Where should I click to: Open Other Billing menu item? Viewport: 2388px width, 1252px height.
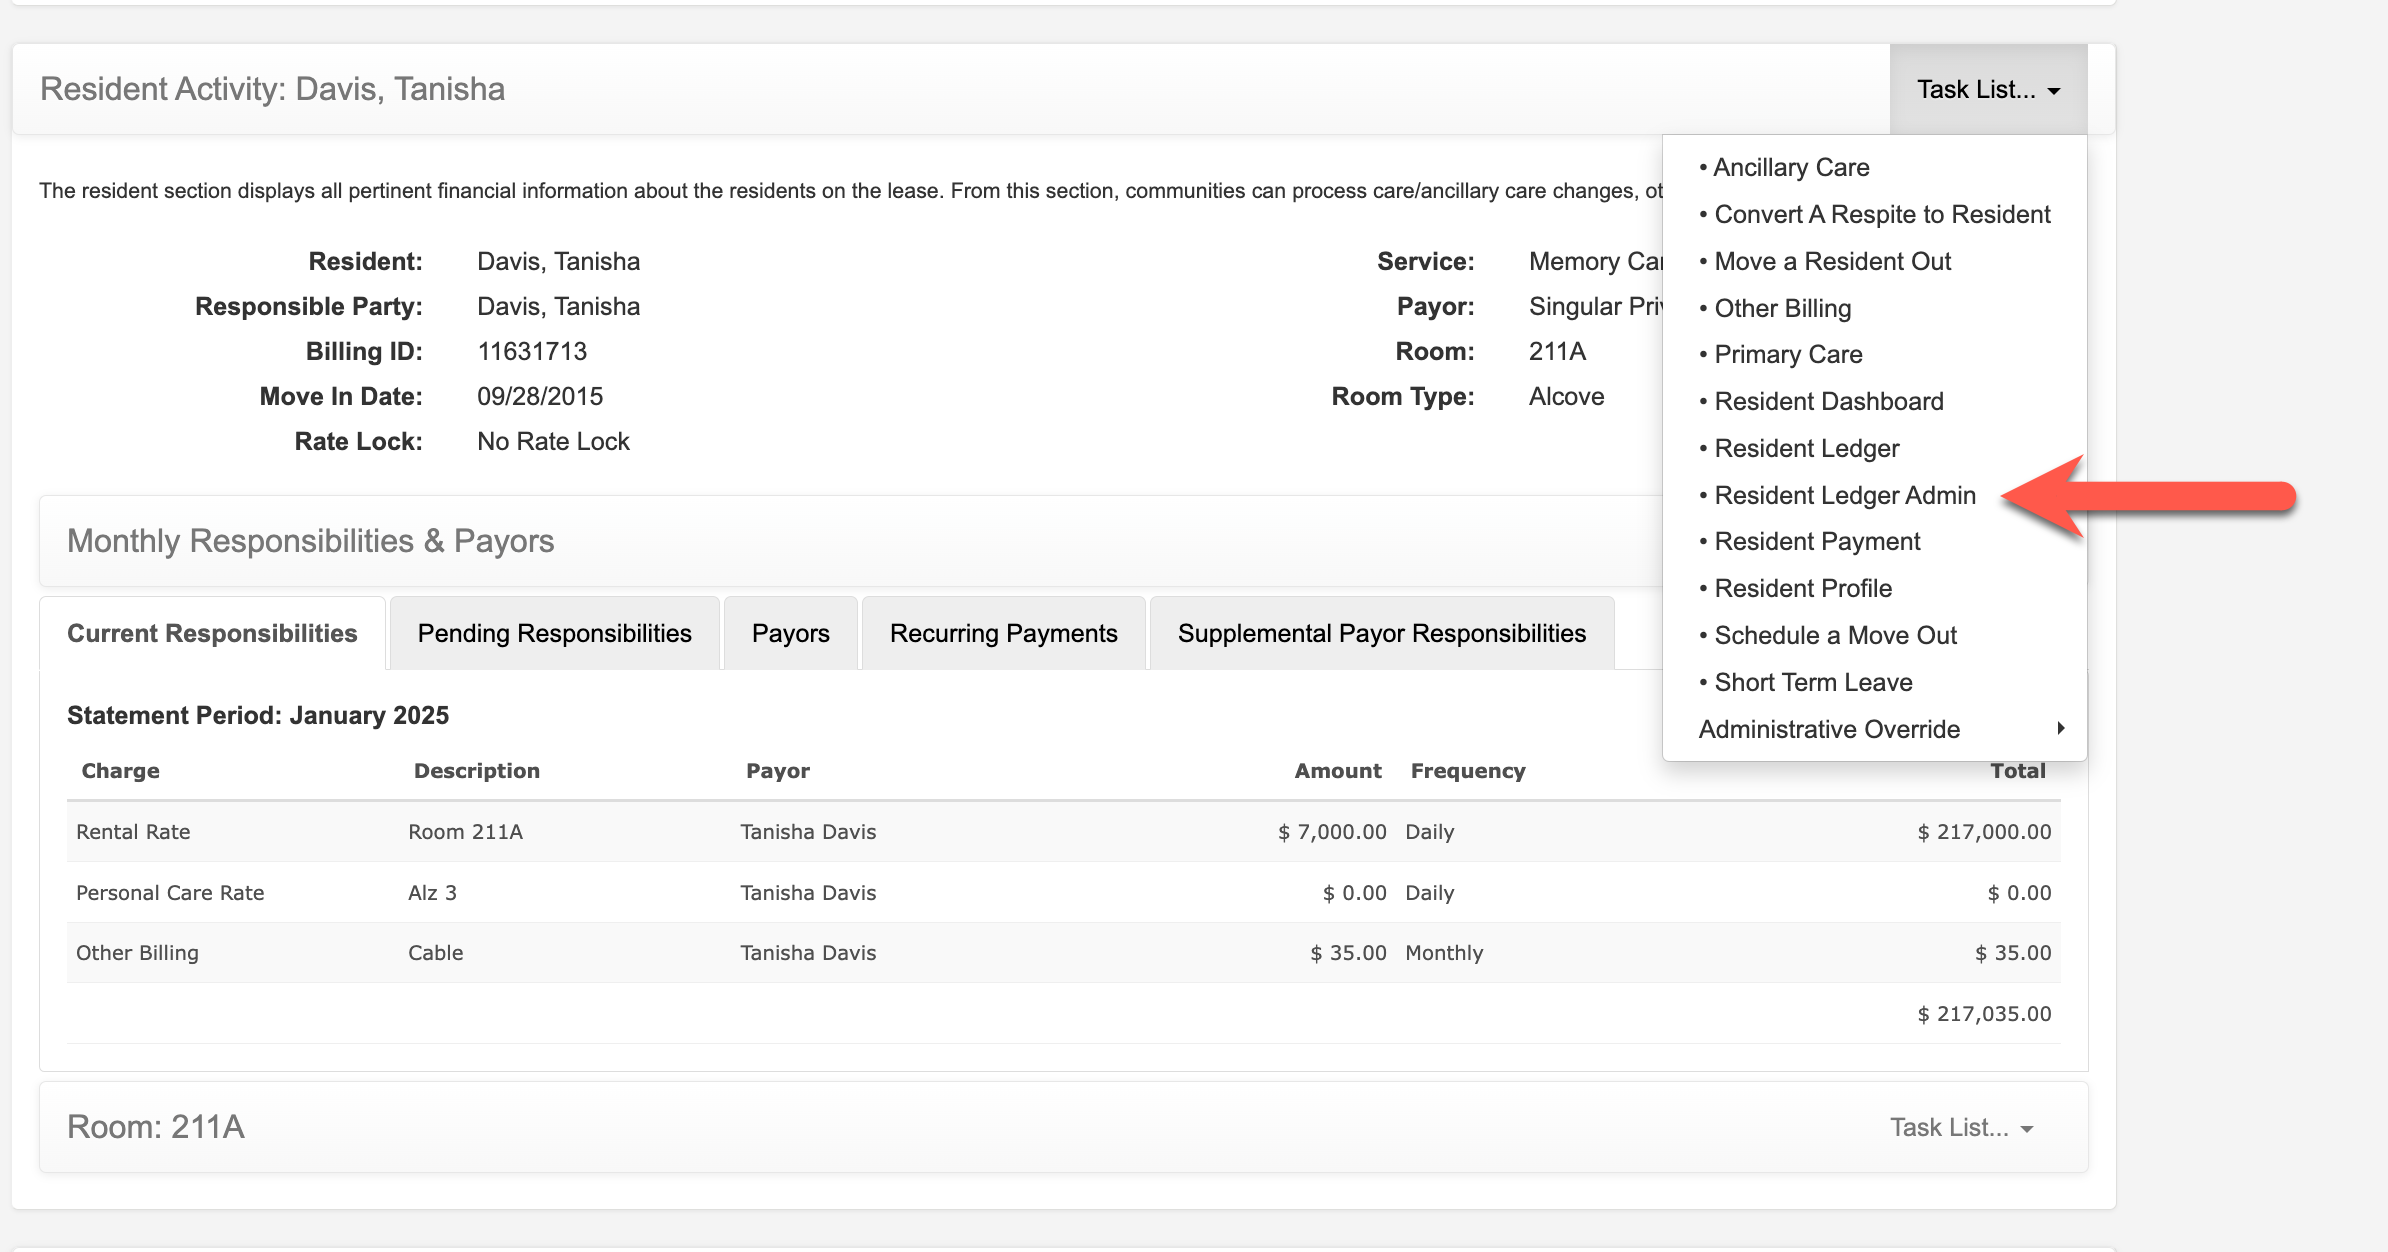1782,309
